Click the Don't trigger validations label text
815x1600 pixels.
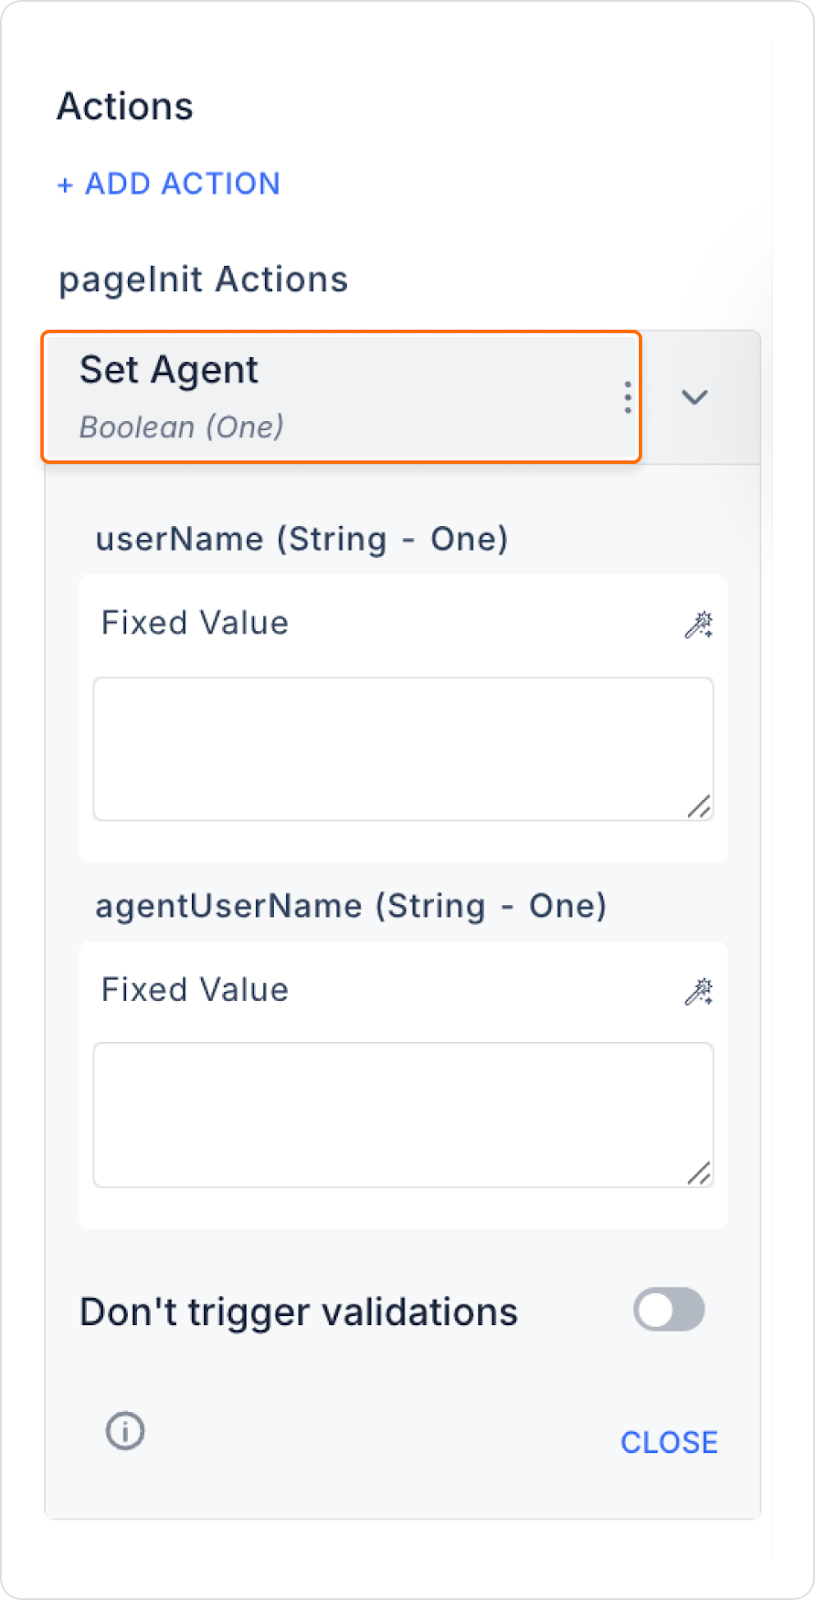pyautogui.click(x=299, y=1312)
